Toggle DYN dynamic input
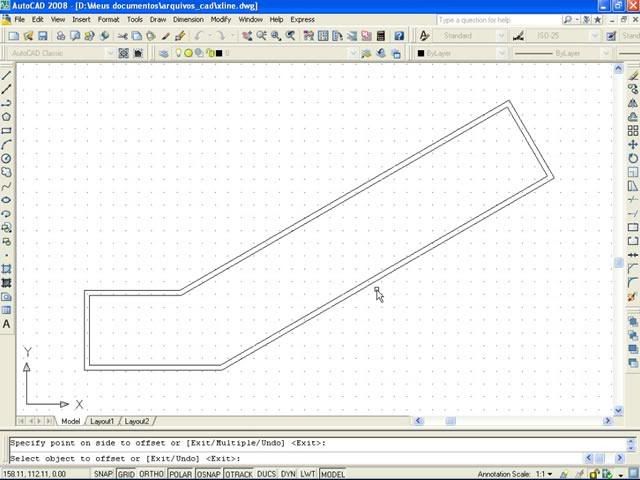Image resolution: width=640 pixels, height=480 pixels. [x=288, y=474]
